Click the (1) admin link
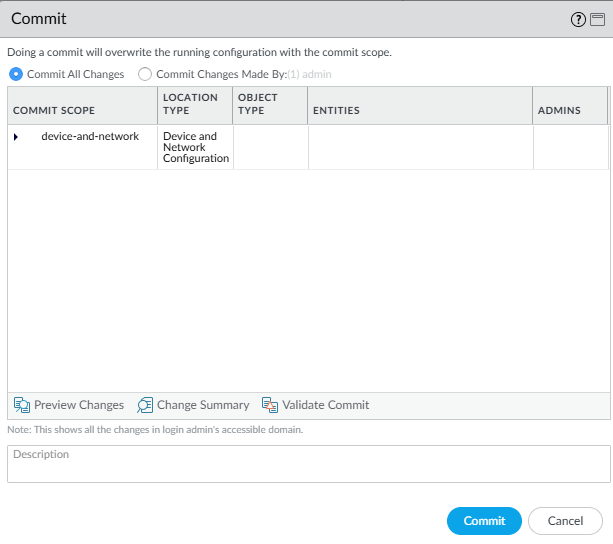Viewport: 613px width, 544px height. click(x=309, y=74)
